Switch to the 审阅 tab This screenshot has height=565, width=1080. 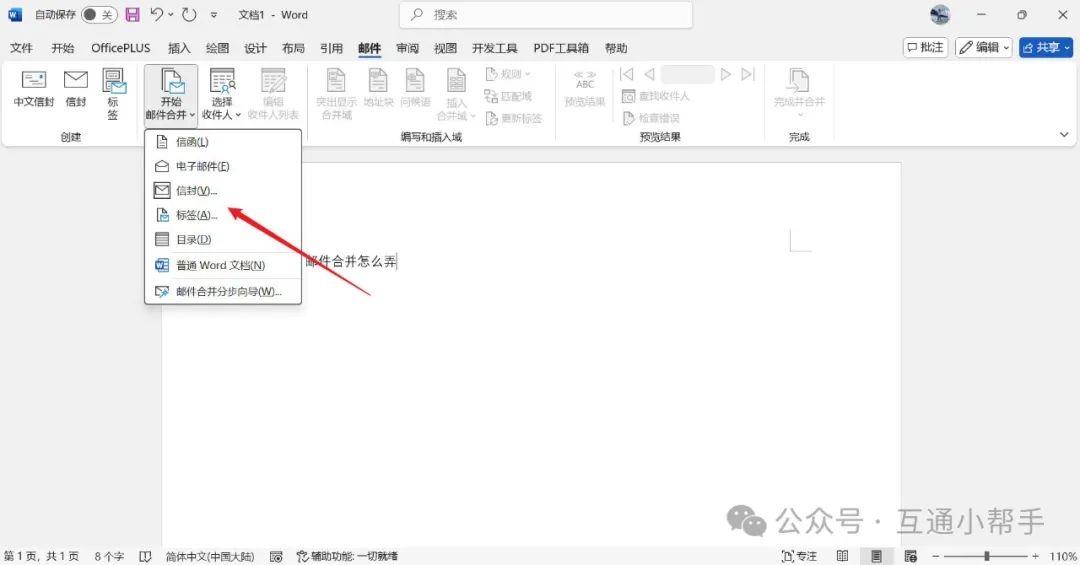coord(408,48)
